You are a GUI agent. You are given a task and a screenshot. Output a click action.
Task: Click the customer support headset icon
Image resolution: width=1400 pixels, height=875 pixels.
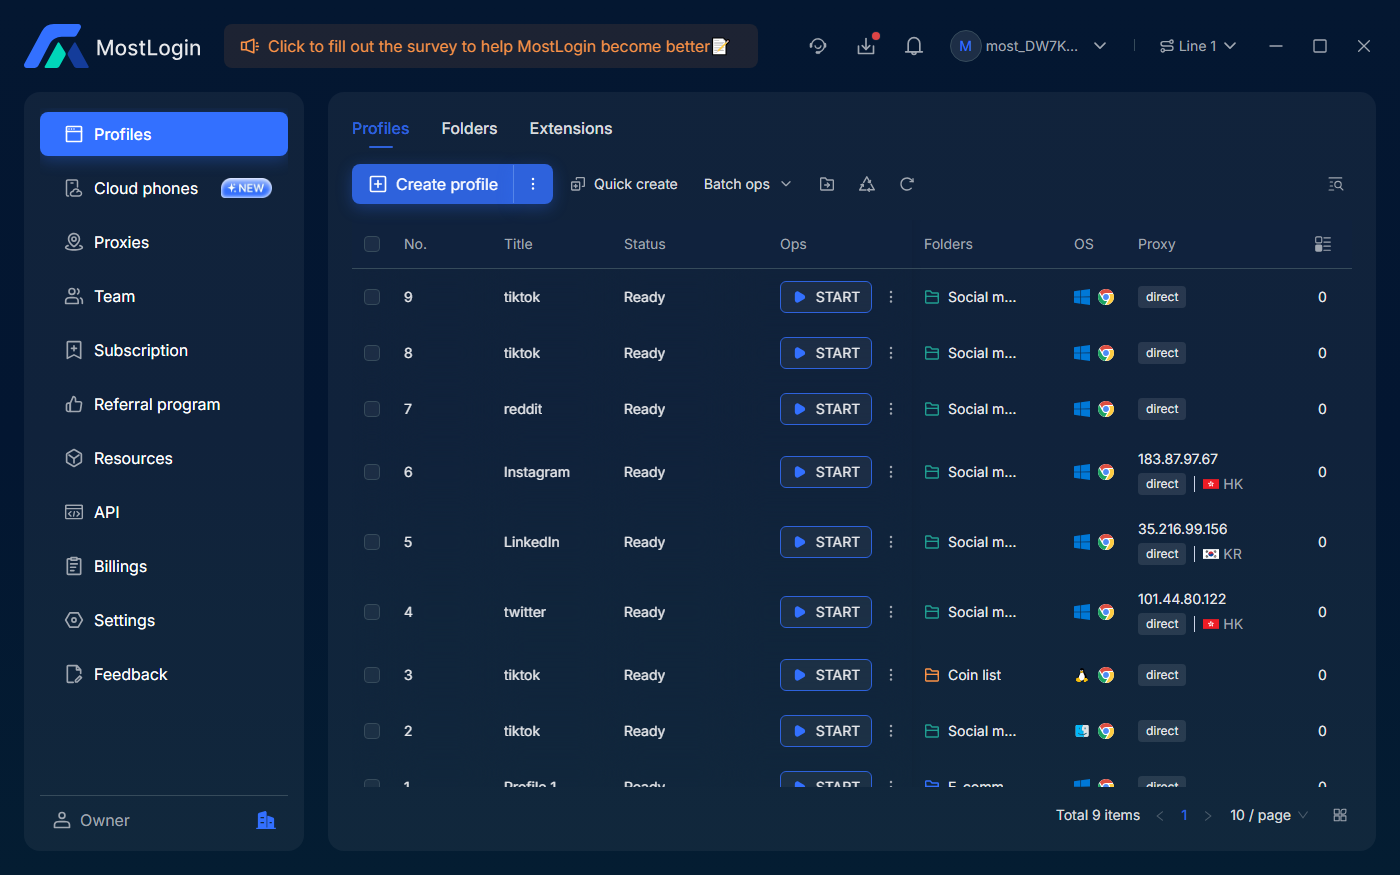[818, 46]
